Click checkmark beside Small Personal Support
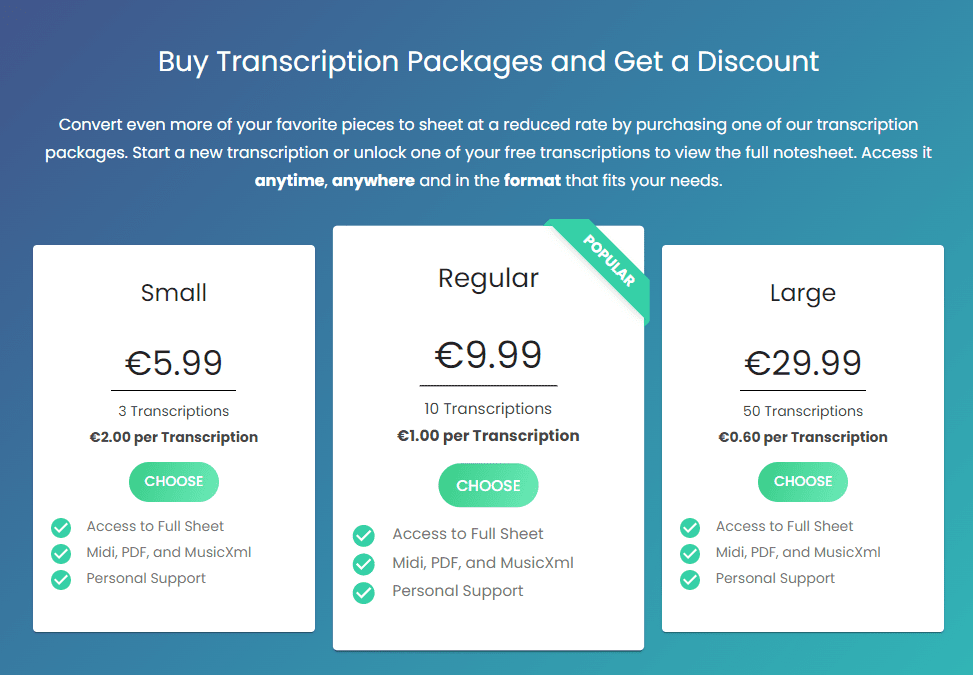The image size is (973, 675). tap(61, 579)
